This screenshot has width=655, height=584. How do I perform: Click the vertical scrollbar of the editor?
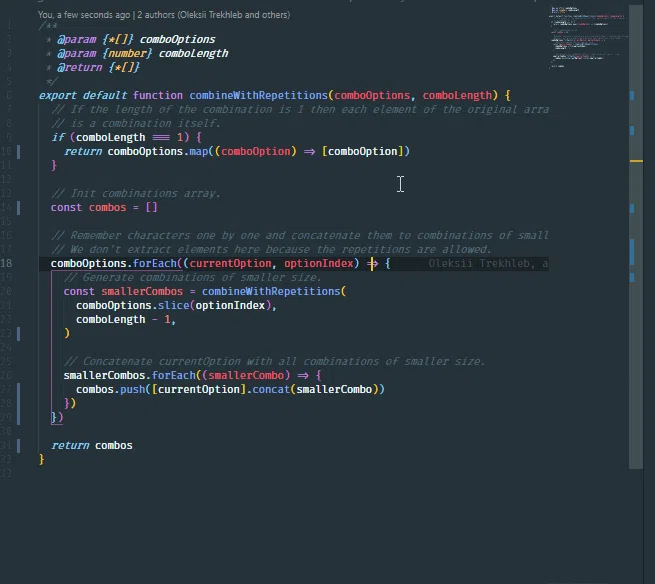click(x=636, y=236)
